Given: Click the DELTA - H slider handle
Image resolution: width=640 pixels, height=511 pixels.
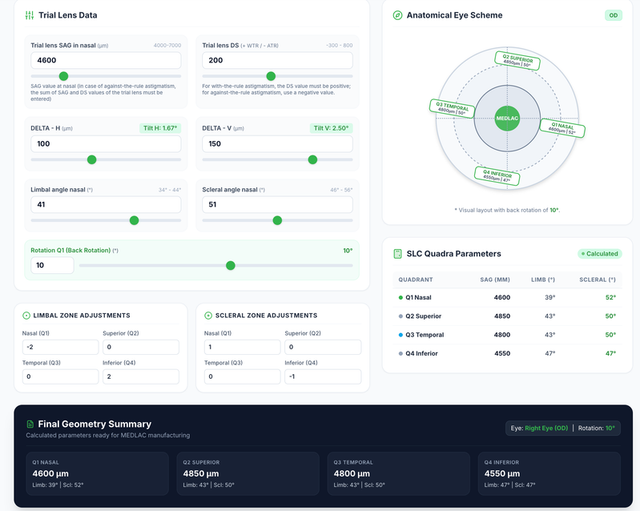Looking at the screenshot, I should coord(92,160).
